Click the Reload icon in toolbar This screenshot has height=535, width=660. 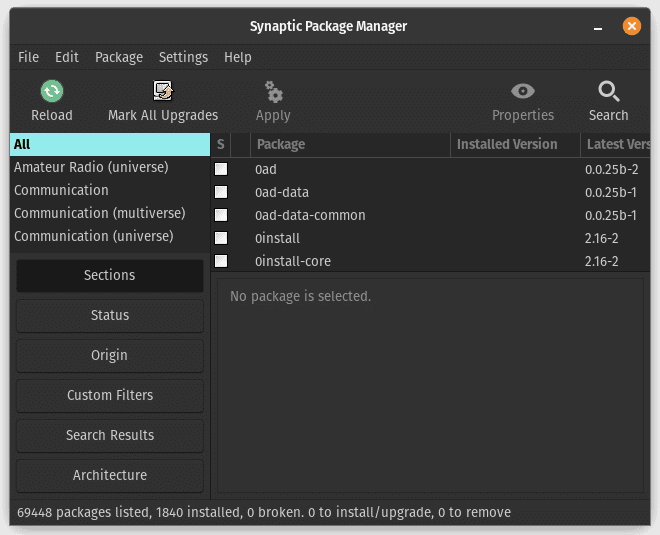[52, 91]
